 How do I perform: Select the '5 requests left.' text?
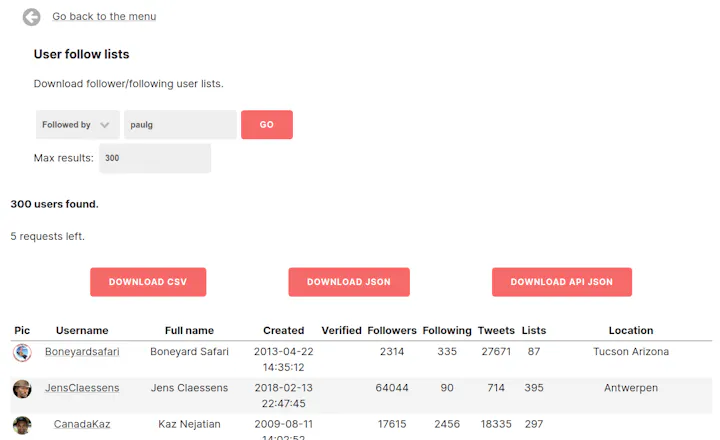48,236
